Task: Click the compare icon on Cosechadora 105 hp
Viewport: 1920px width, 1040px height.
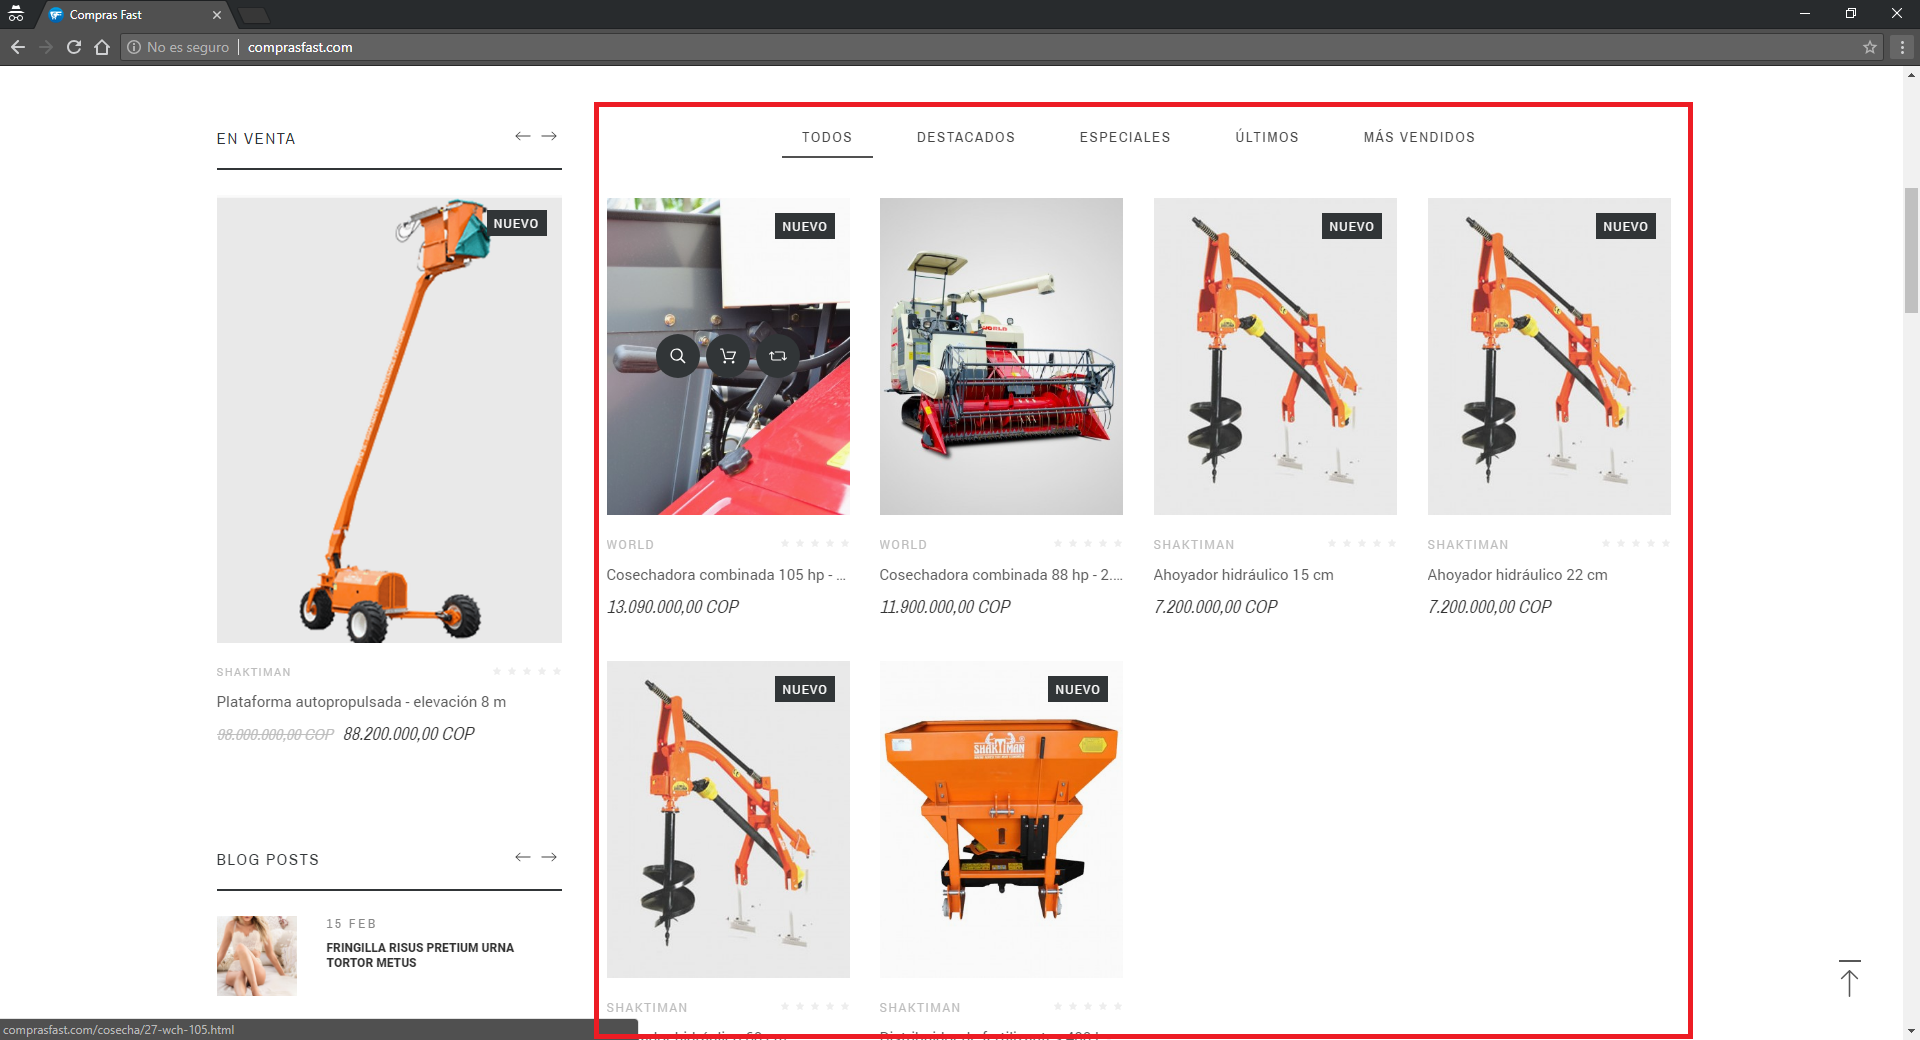Action: pos(778,356)
